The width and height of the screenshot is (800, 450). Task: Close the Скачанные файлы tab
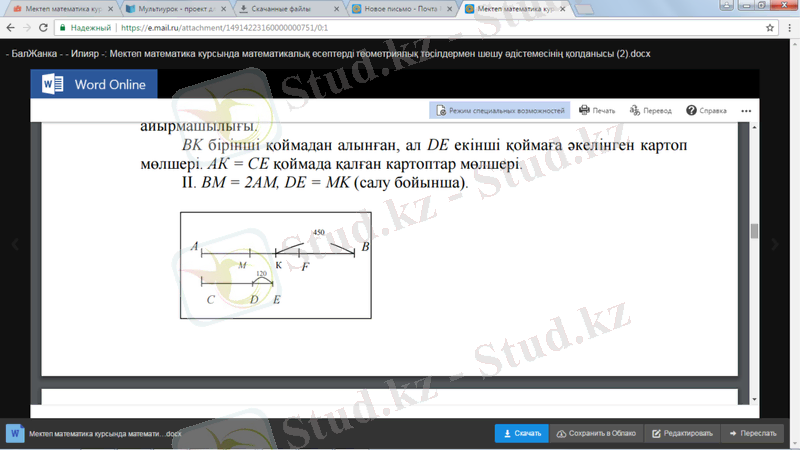pos(336,9)
